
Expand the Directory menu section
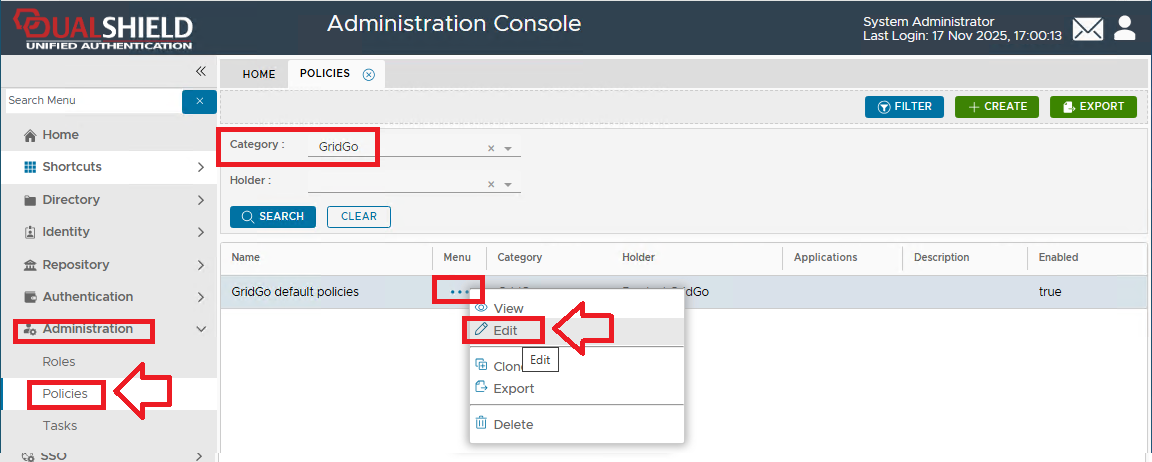tap(201, 200)
